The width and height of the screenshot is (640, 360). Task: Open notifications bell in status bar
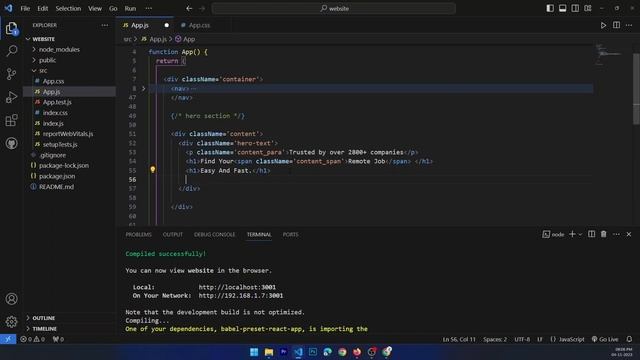pyautogui.click(x=629, y=339)
